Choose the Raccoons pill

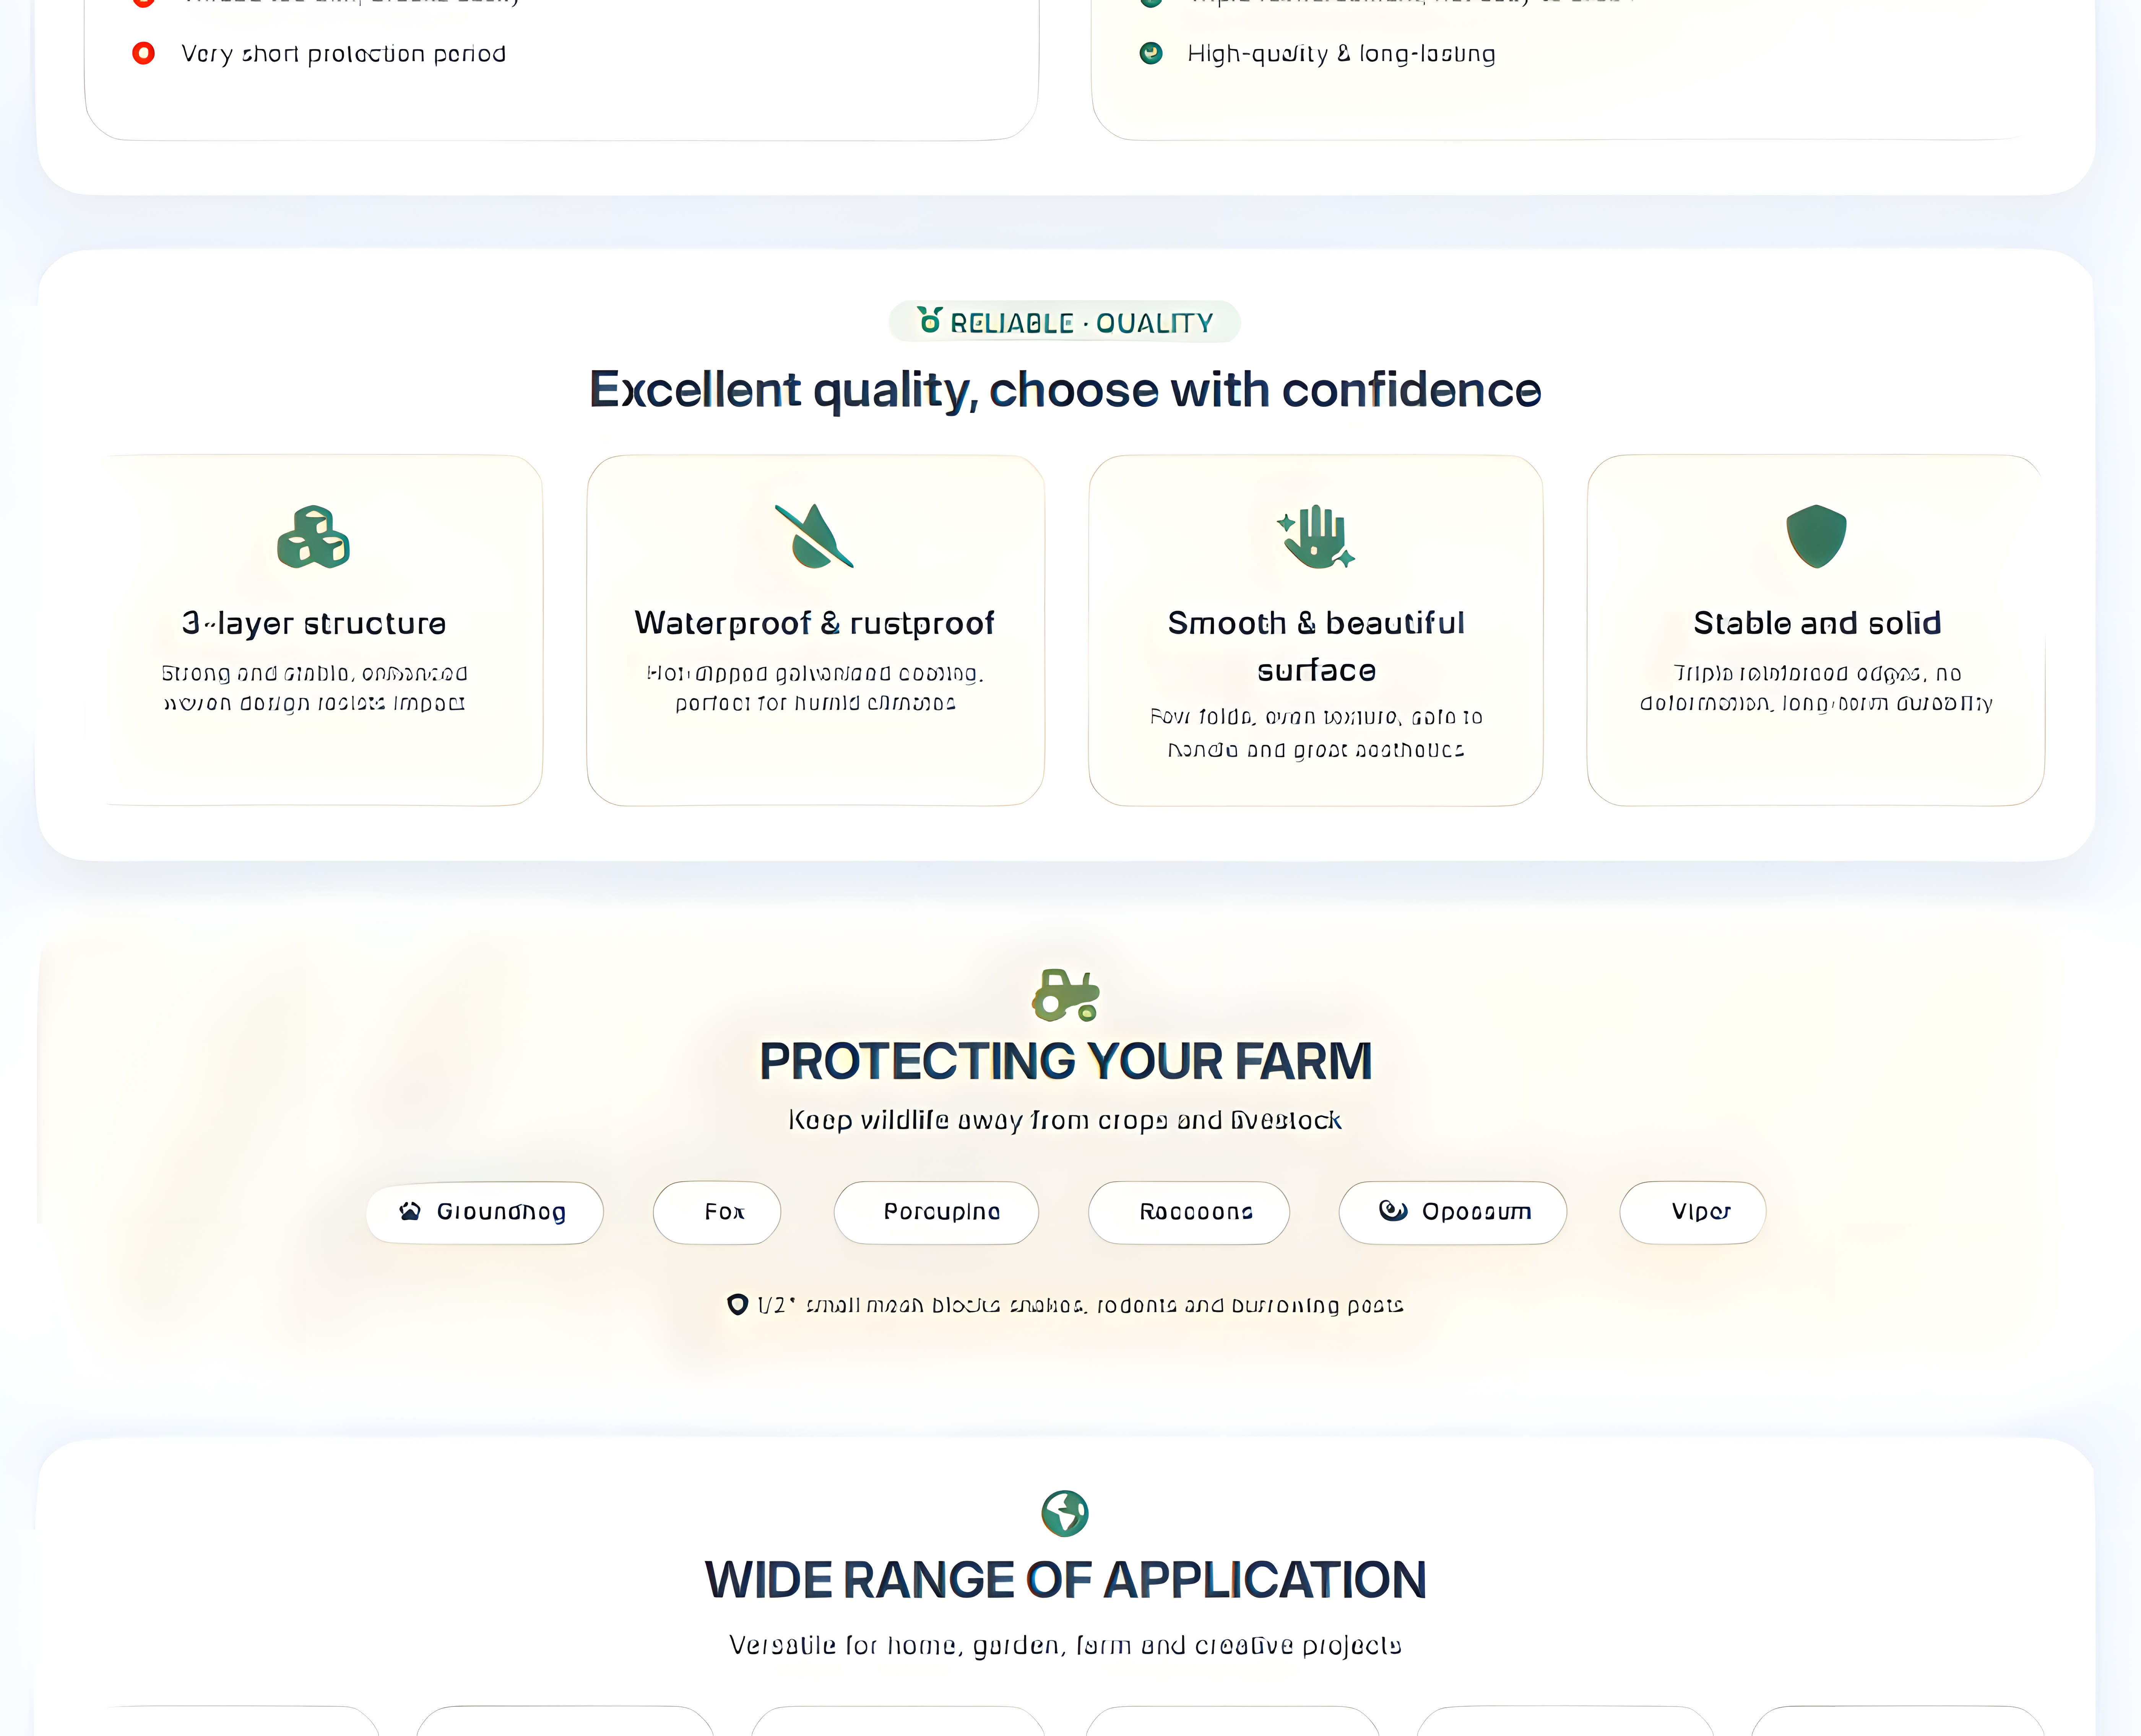pyautogui.click(x=1189, y=1212)
